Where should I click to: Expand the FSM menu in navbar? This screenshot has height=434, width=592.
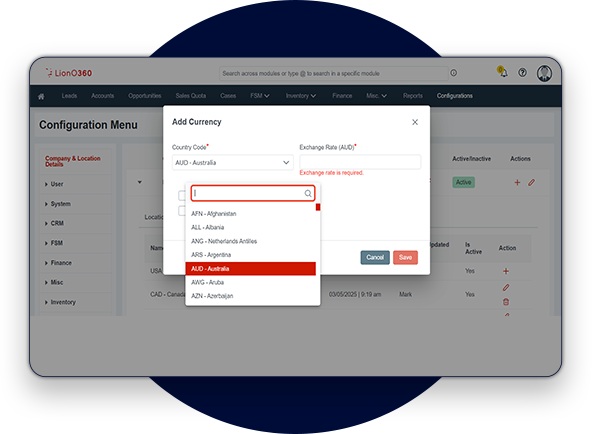tap(259, 96)
